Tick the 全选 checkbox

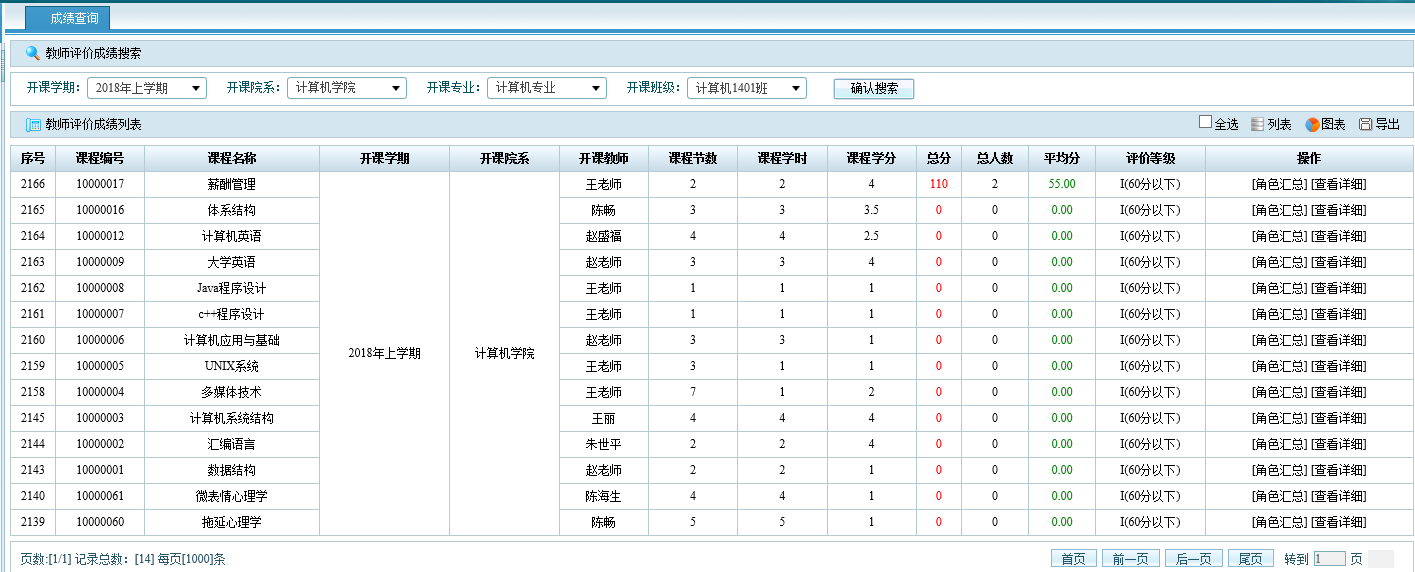1205,122
